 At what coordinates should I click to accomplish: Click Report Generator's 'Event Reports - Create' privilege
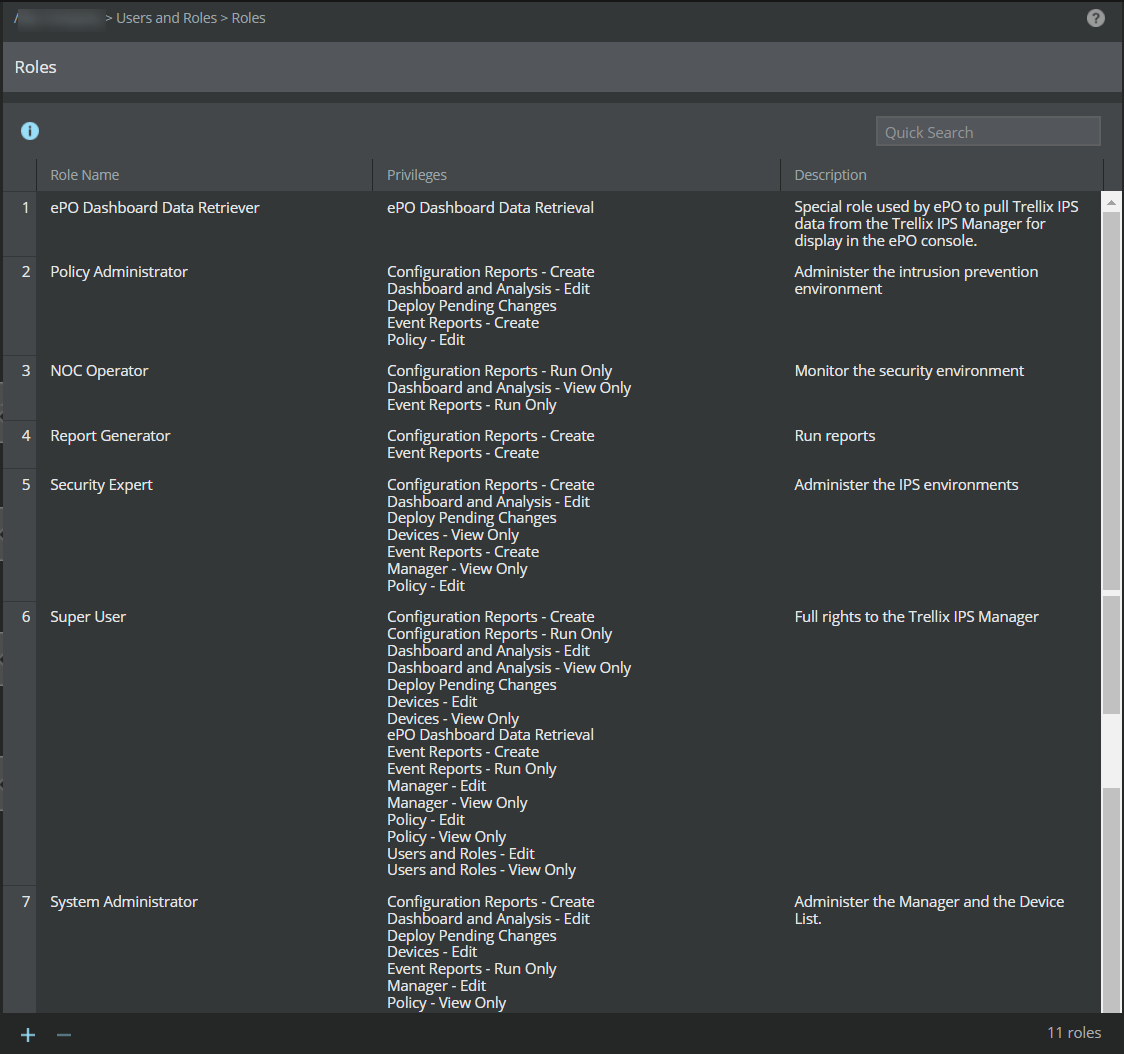[x=462, y=453]
